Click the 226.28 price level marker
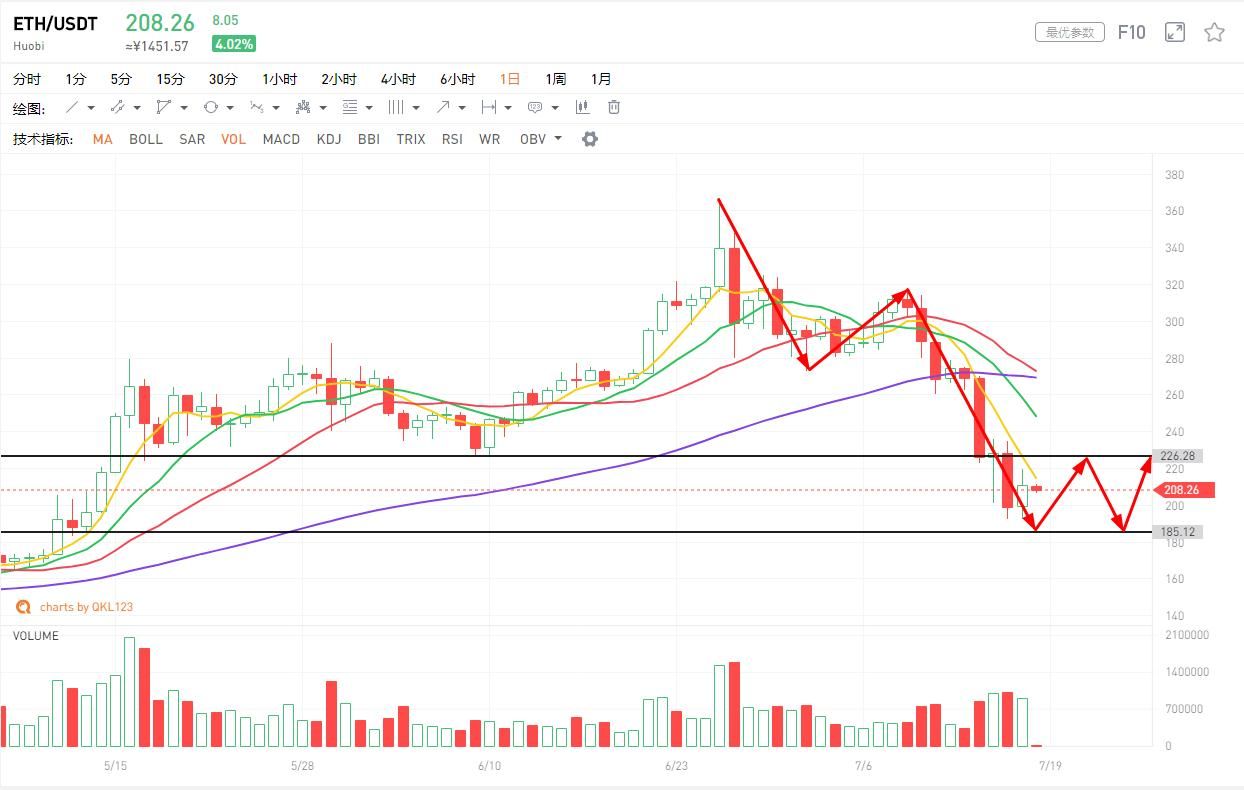Screen dimensions: 1244x791 coord(1177,456)
